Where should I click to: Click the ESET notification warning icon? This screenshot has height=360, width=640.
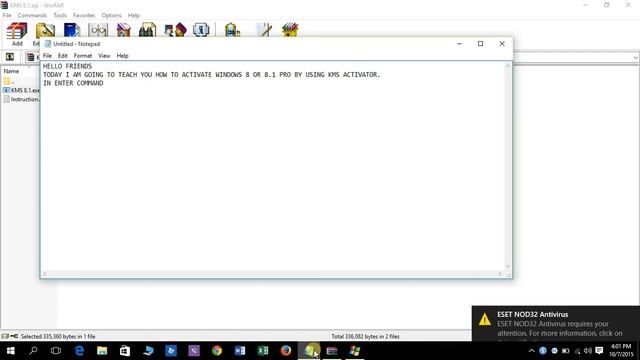484,319
